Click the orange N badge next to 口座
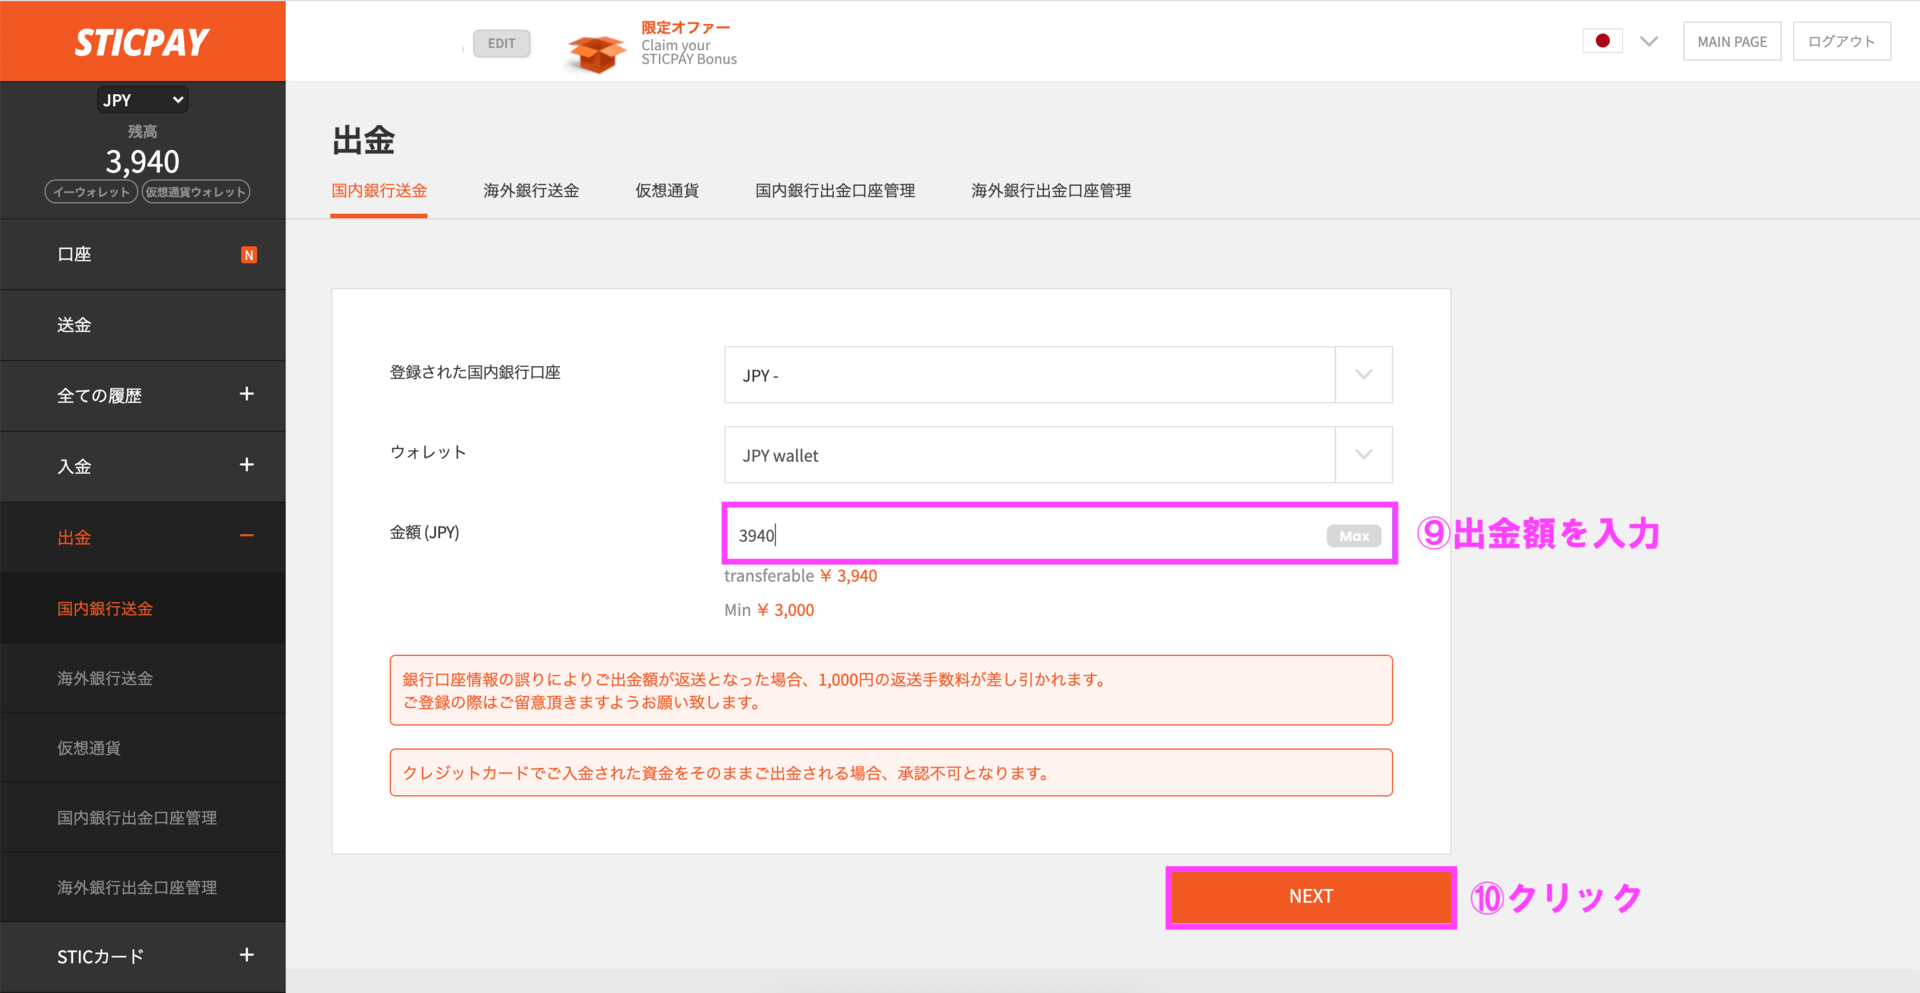 249,255
